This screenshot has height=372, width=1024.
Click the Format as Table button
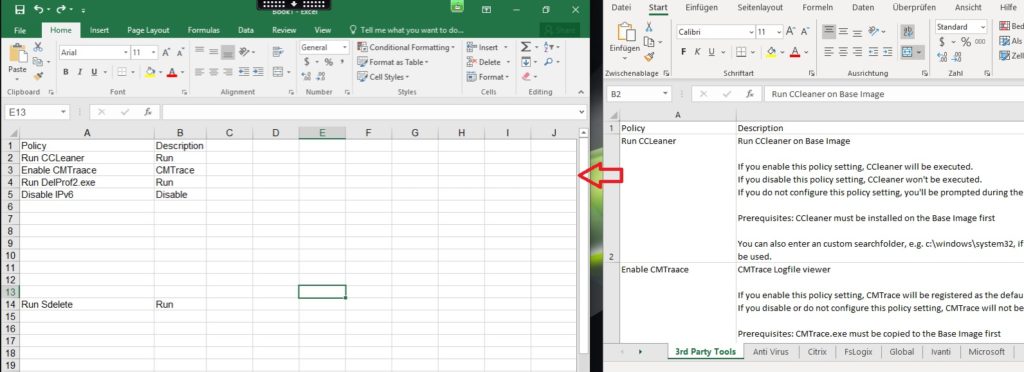click(x=393, y=62)
